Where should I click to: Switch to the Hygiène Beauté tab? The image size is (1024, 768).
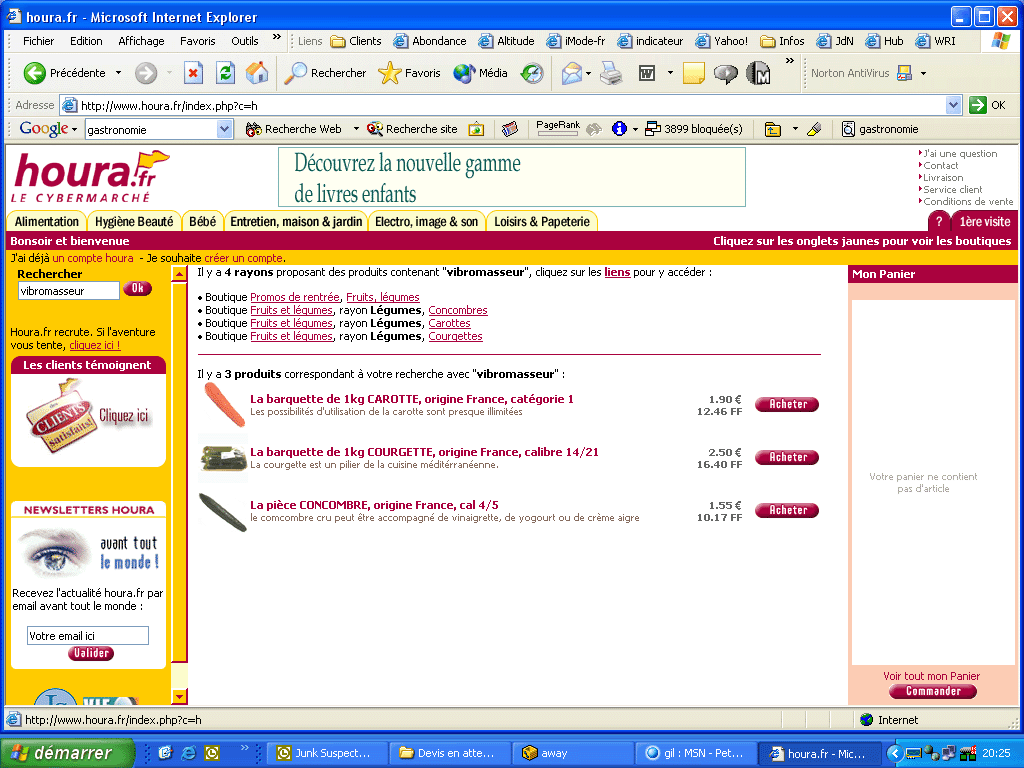click(134, 221)
